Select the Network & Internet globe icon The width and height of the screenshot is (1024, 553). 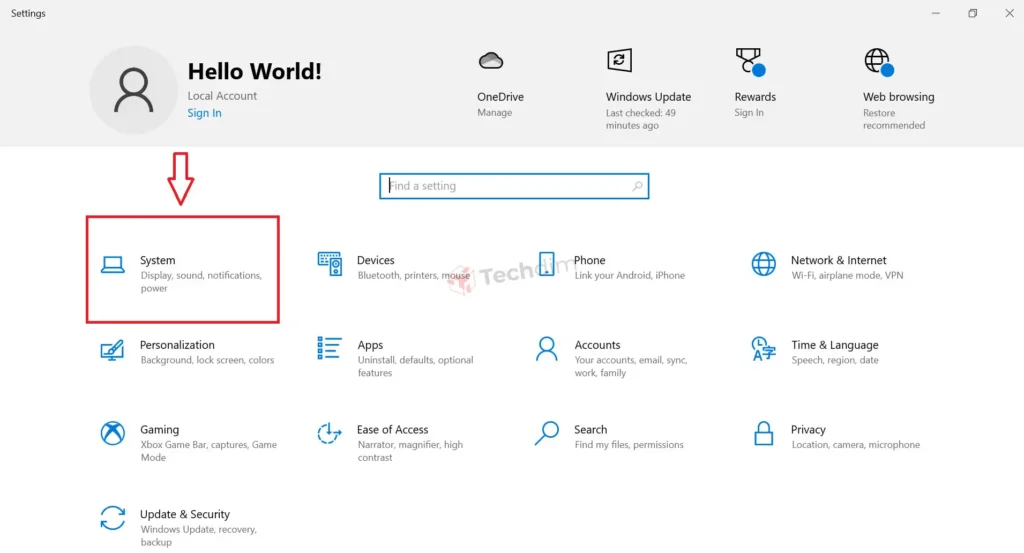(x=763, y=264)
